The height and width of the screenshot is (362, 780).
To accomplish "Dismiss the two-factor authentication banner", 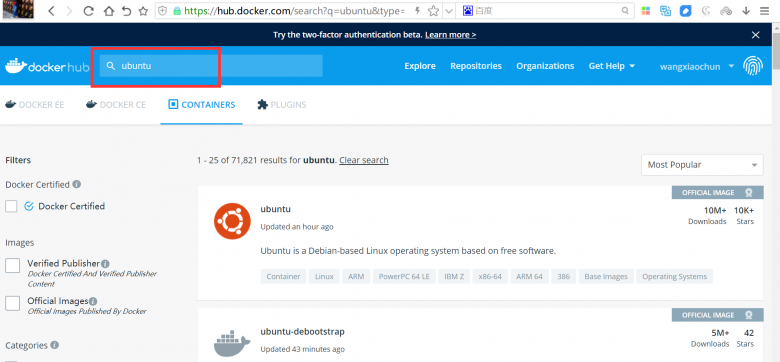I will [x=756, y=35].
